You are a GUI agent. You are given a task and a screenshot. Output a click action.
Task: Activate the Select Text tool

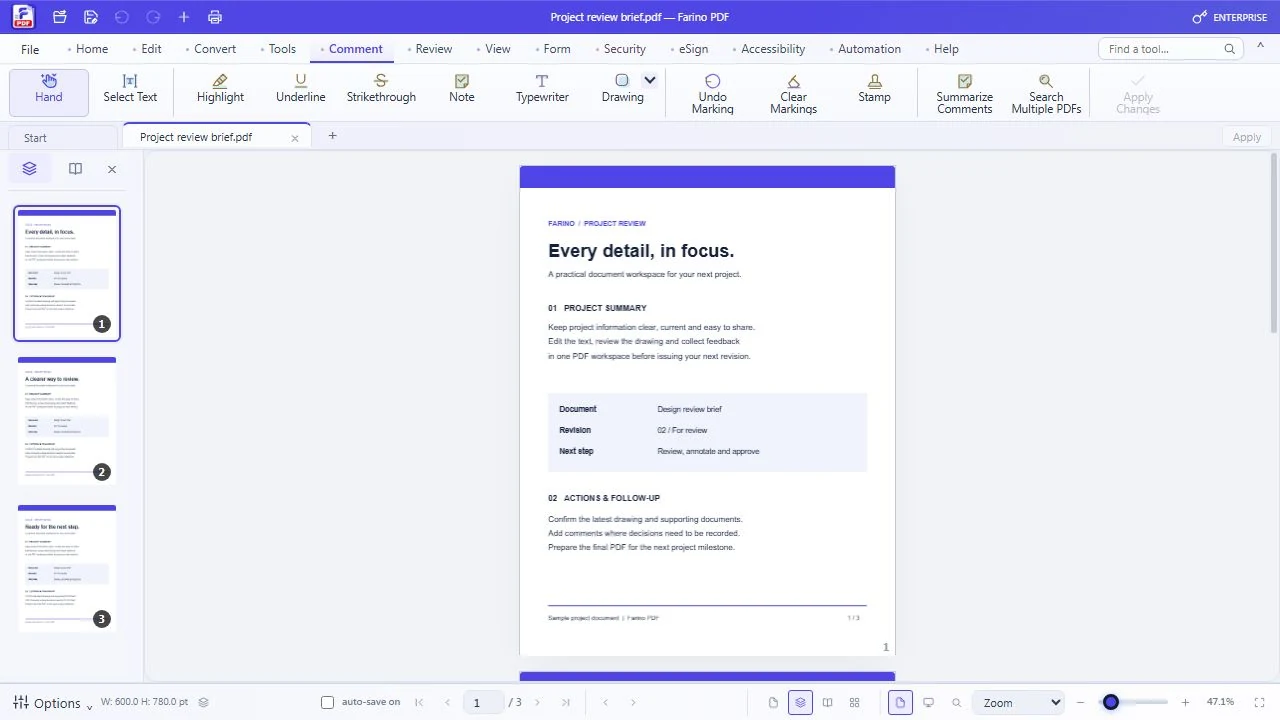[x=130, y=89]
